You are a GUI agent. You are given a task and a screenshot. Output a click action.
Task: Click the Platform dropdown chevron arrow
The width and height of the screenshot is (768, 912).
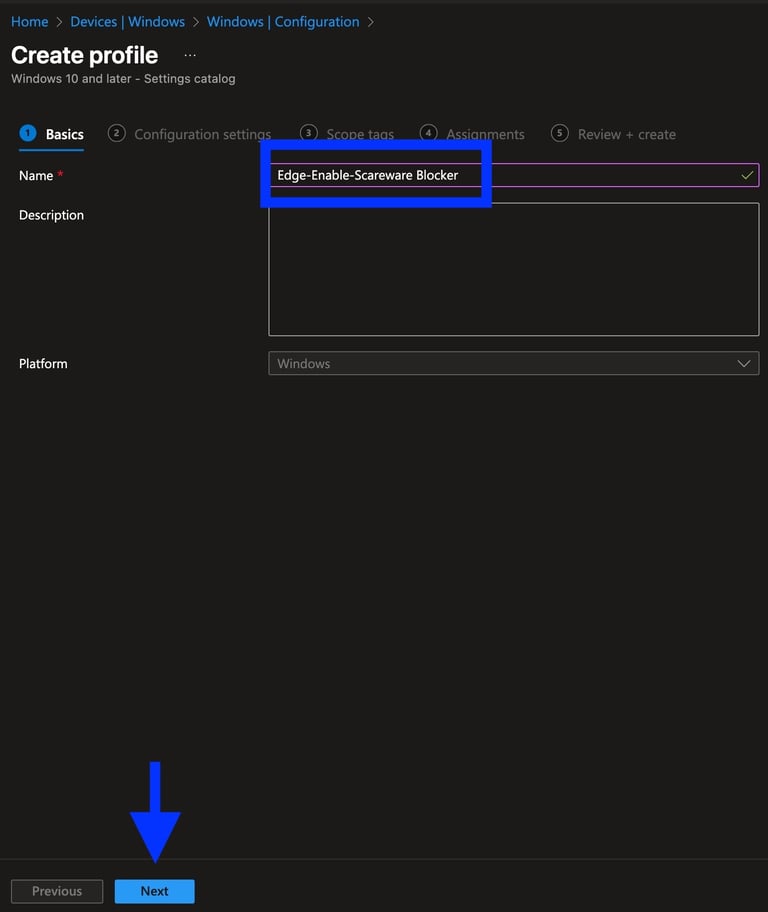pyautogui.click(x=744, y=364)
